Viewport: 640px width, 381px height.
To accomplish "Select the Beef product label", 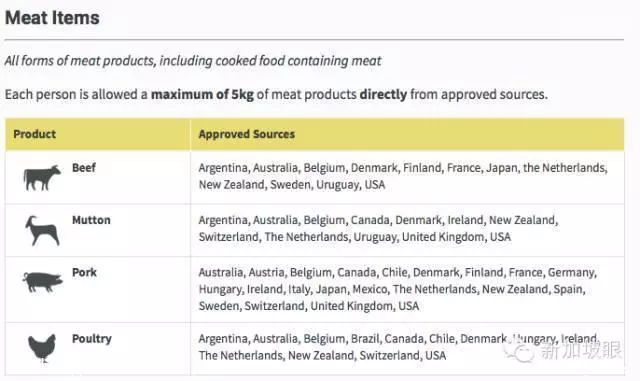I will [84, 168].
